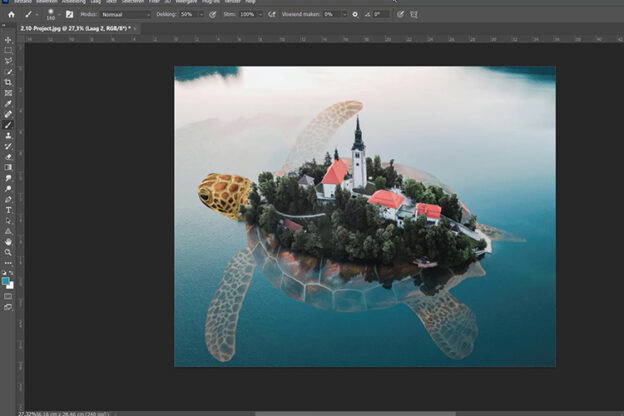Screen dimensions: 624x416
Task: Select the History Brush tool
Action: 8,146
